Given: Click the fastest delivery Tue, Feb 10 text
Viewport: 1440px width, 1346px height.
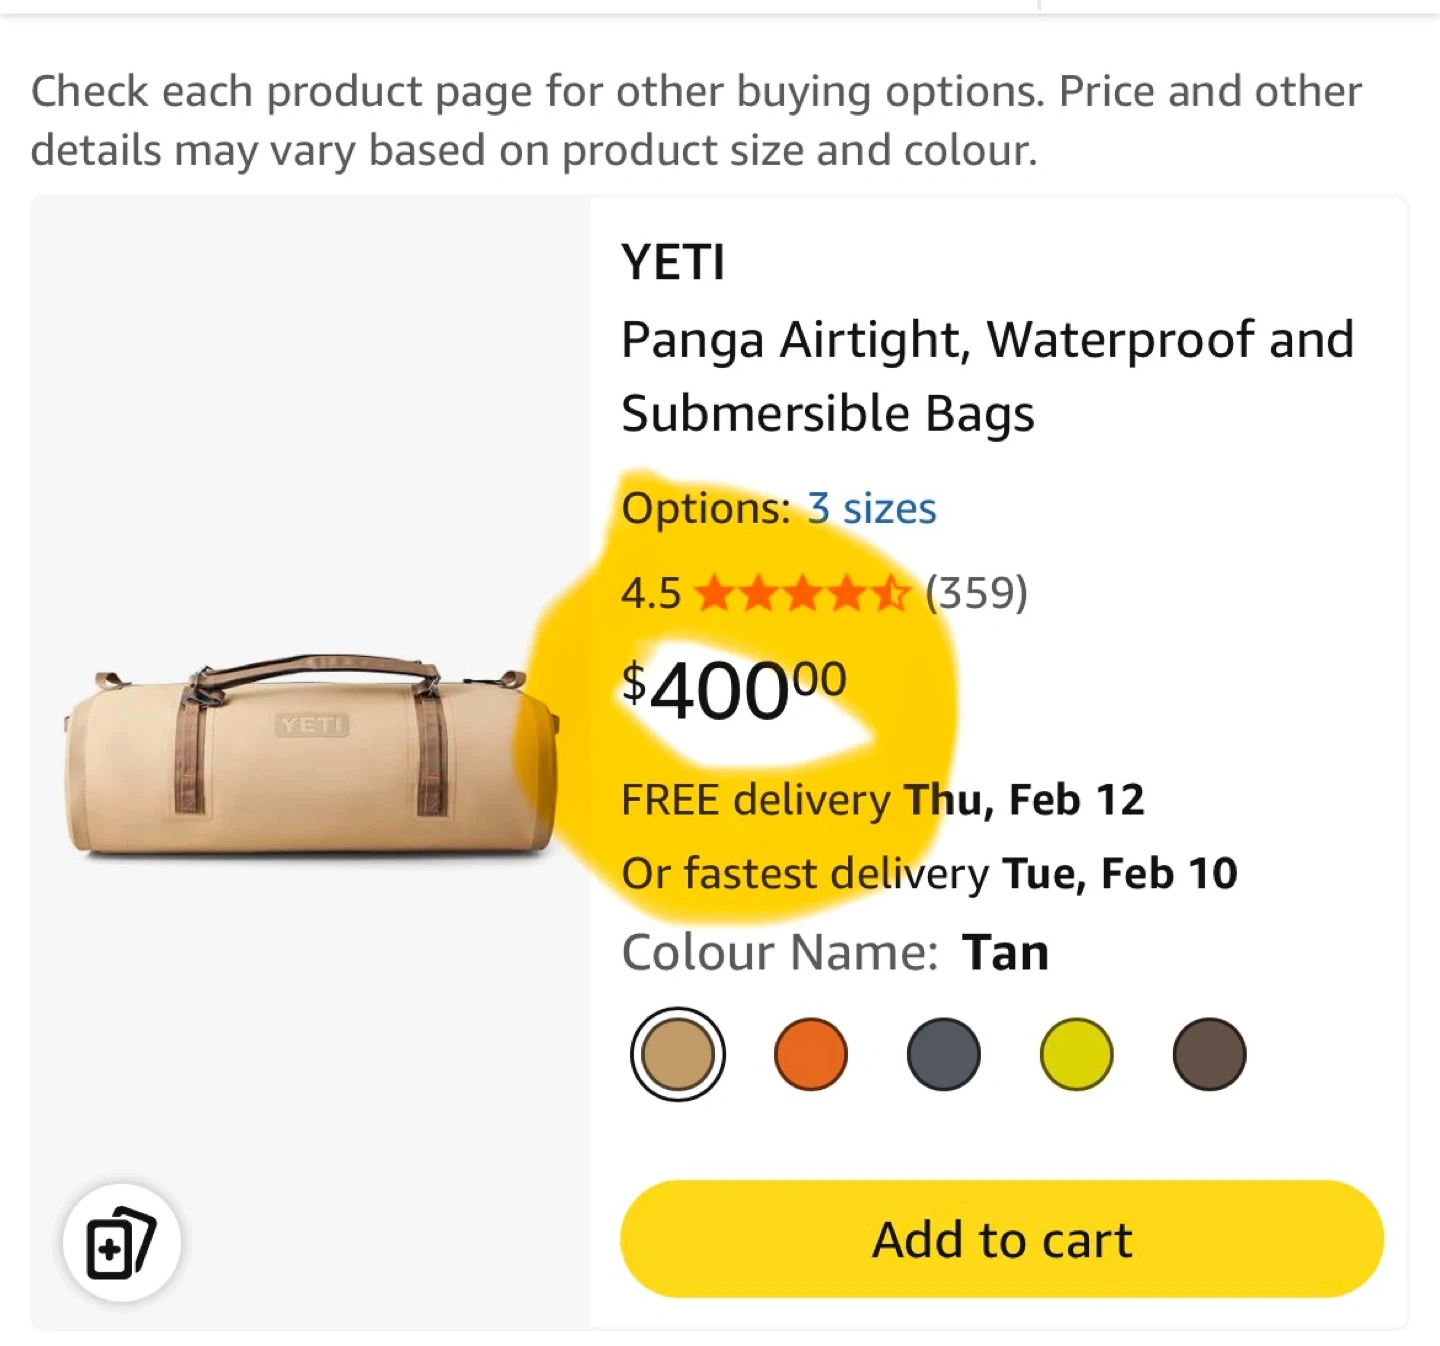Looking at the screenshot, I should coord(929,874).
